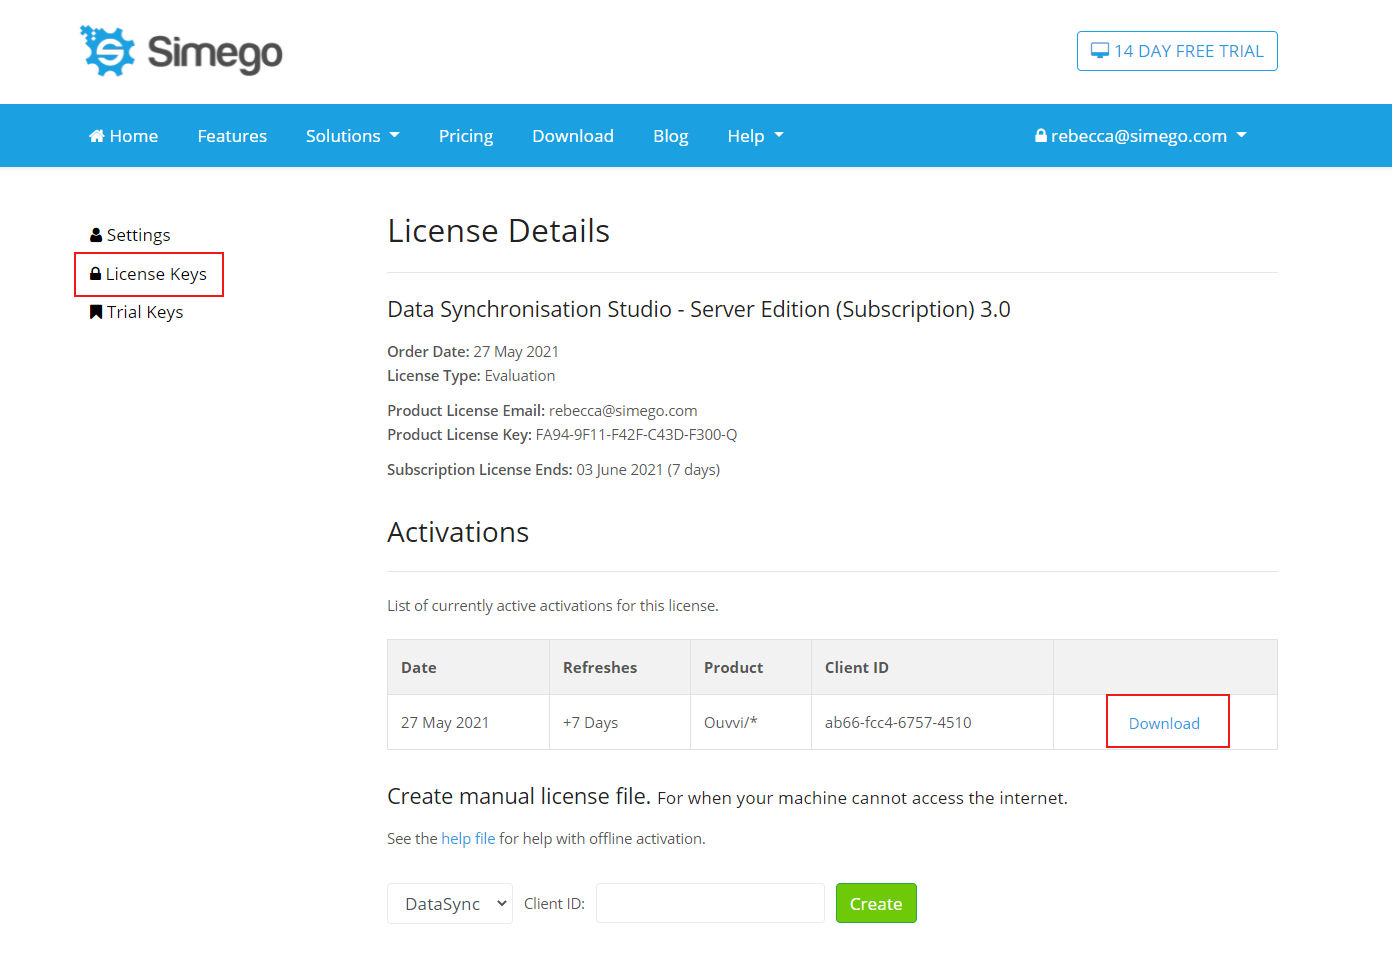Viewport: 1392px width, 964px height.
Task: Click the Data Synchronisation Studio product title
Action: click(699, 309)
